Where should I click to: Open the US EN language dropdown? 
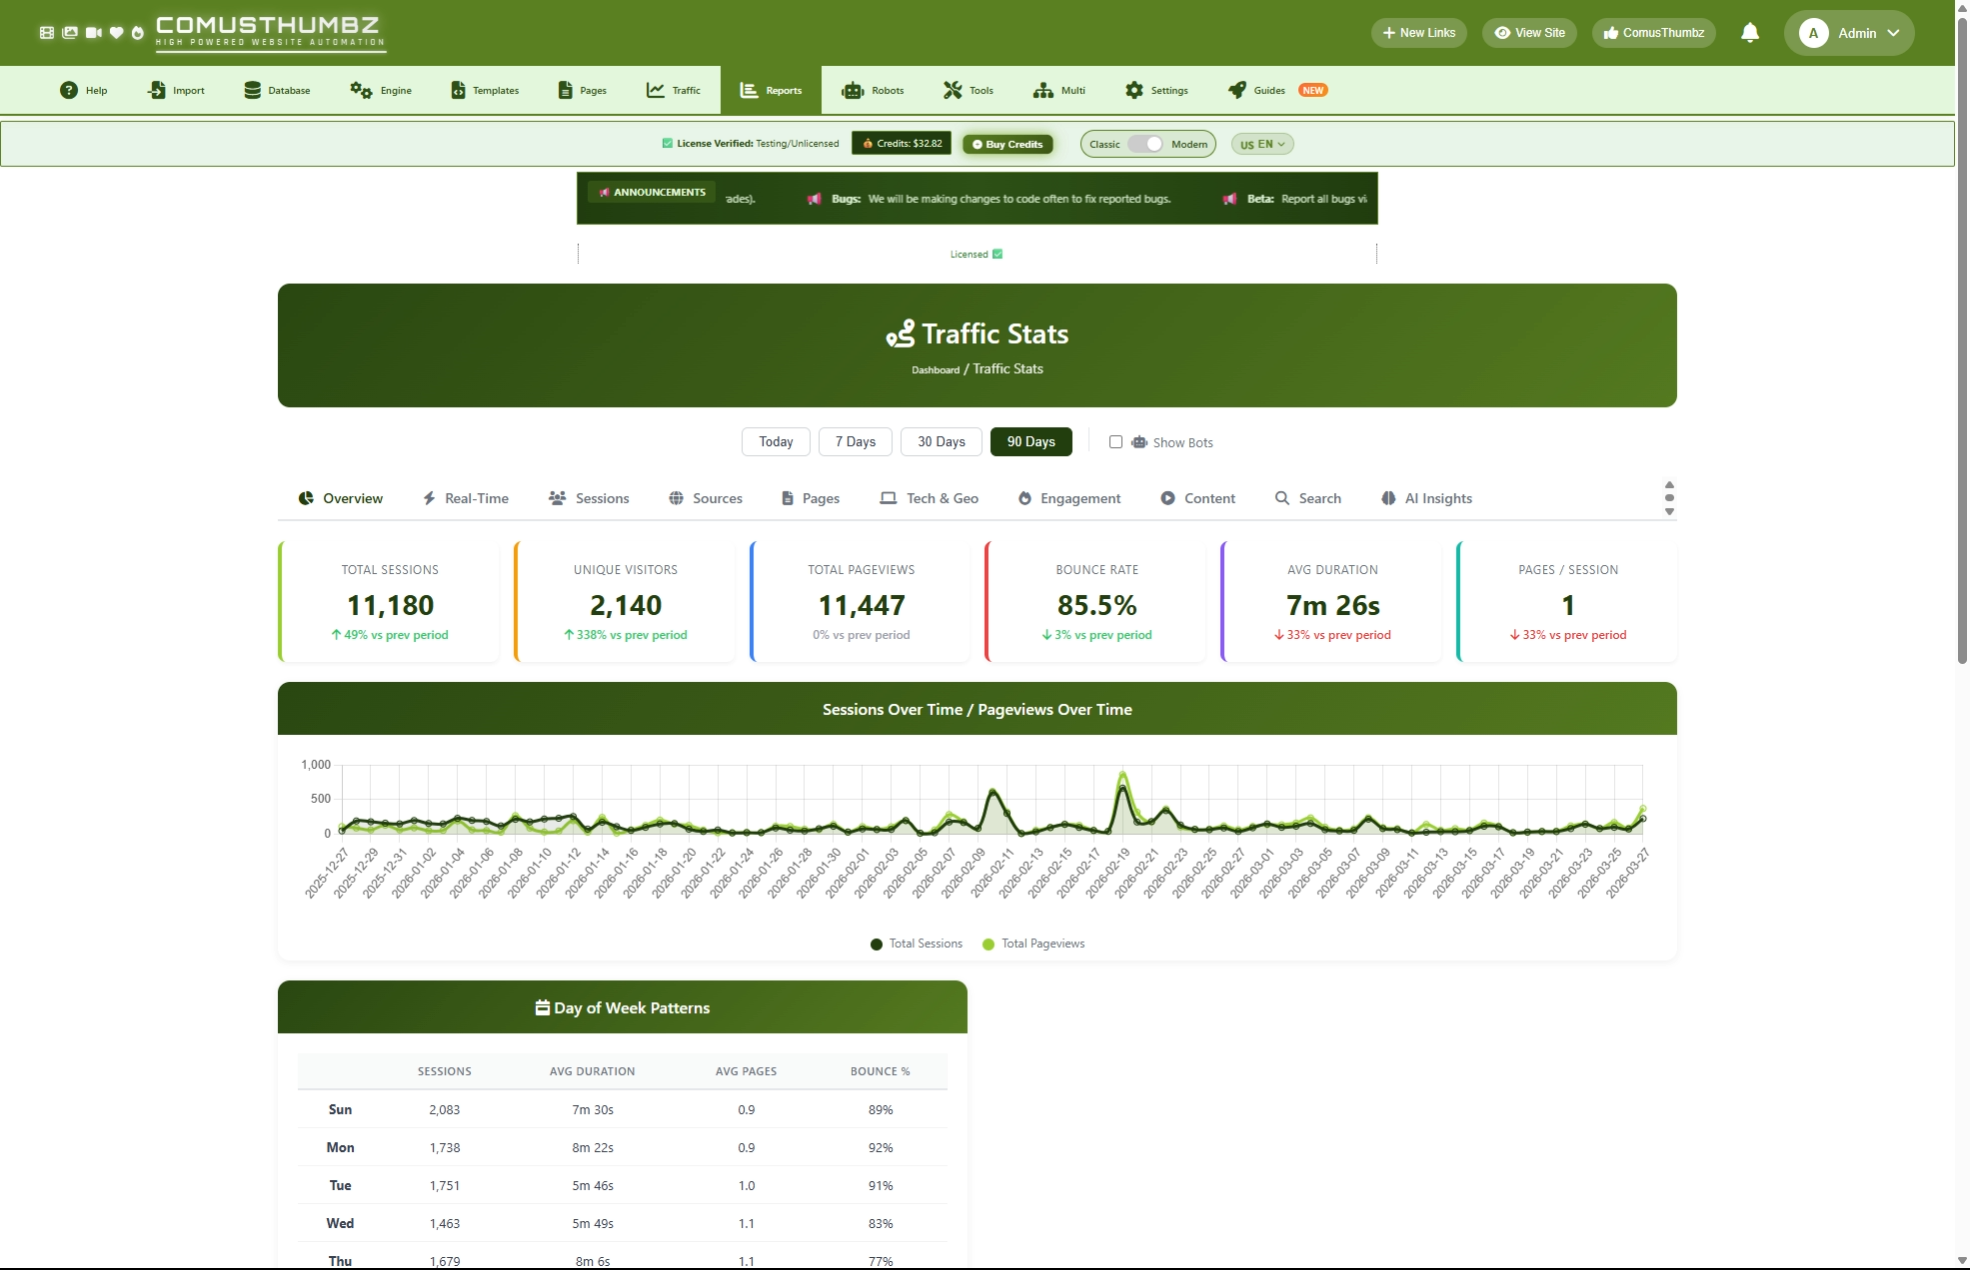click(1261, 143)
